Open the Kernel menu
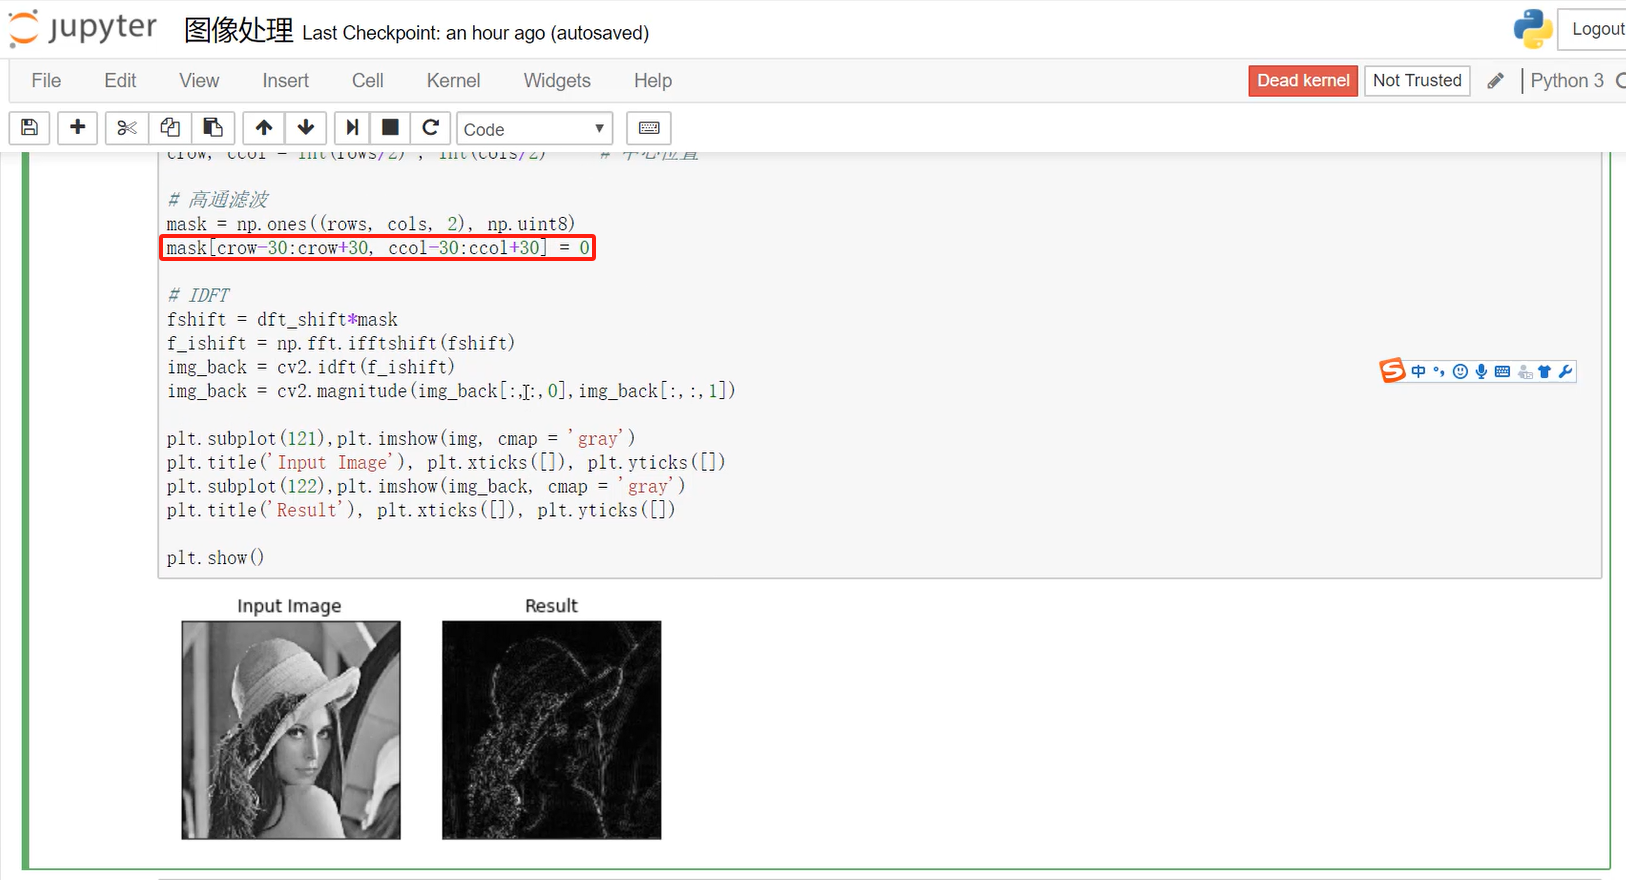 (453, 81)
